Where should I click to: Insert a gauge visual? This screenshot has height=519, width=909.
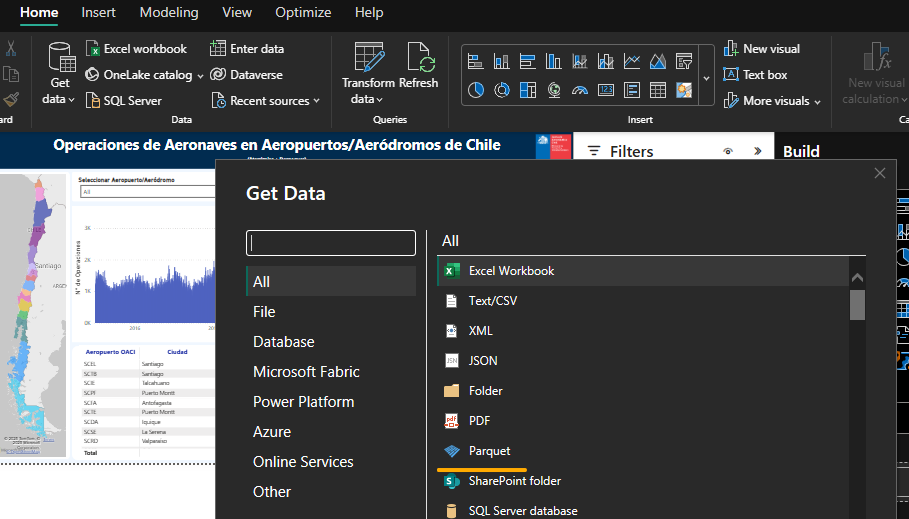coord(580,90)
